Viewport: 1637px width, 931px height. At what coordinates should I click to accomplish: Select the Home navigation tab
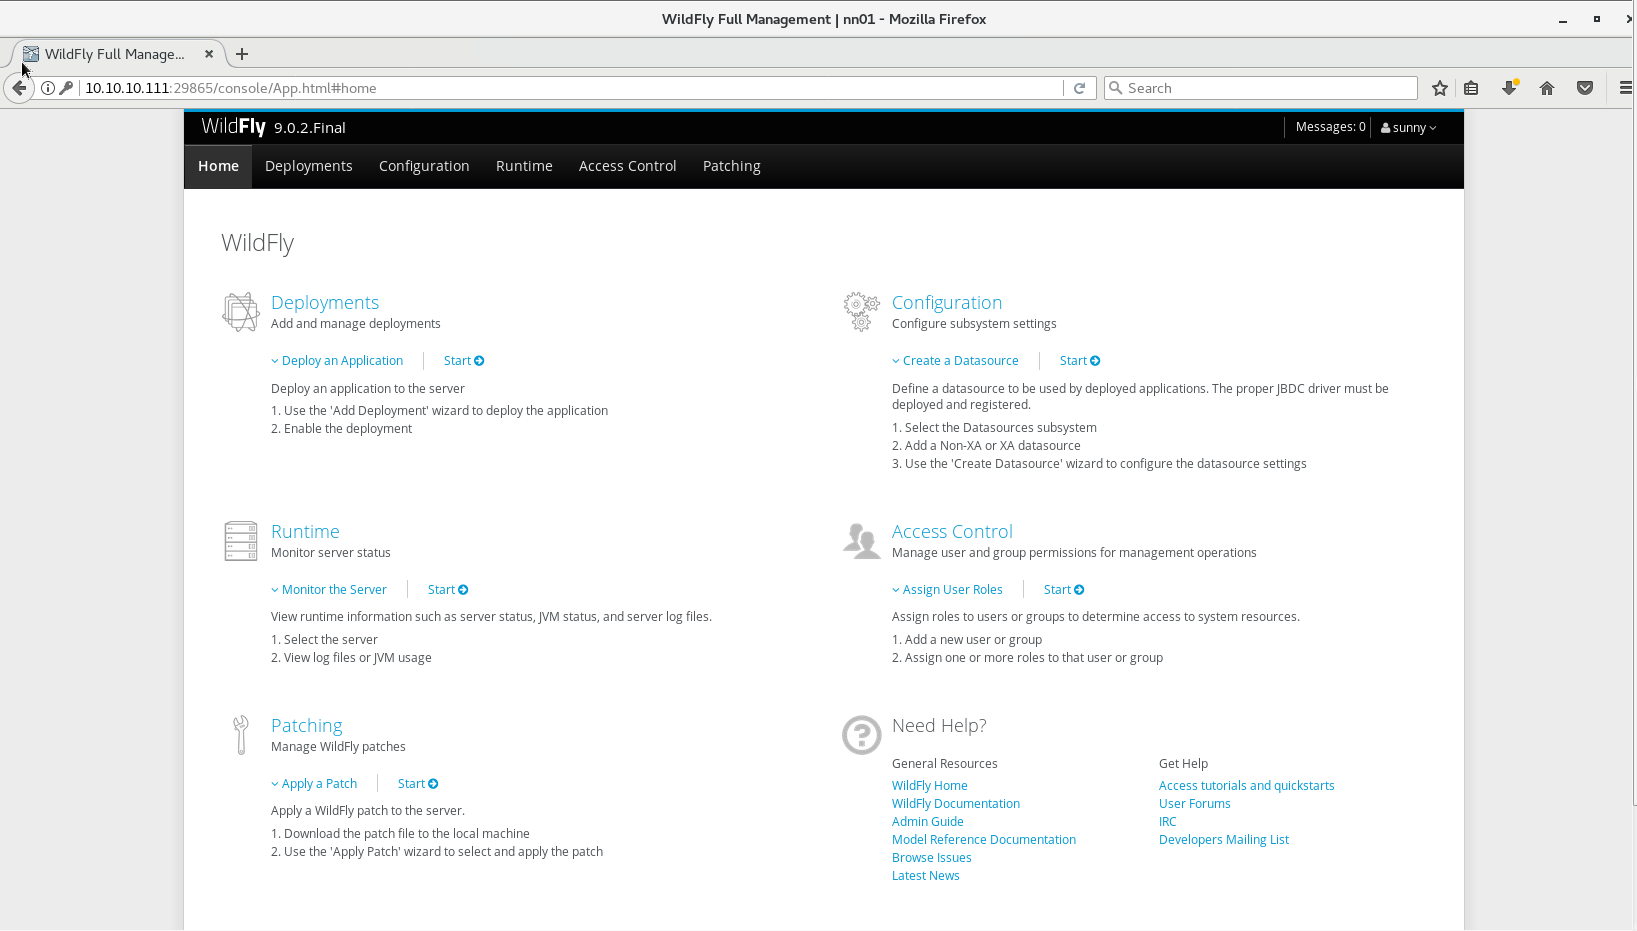click(x=218, y=166)
